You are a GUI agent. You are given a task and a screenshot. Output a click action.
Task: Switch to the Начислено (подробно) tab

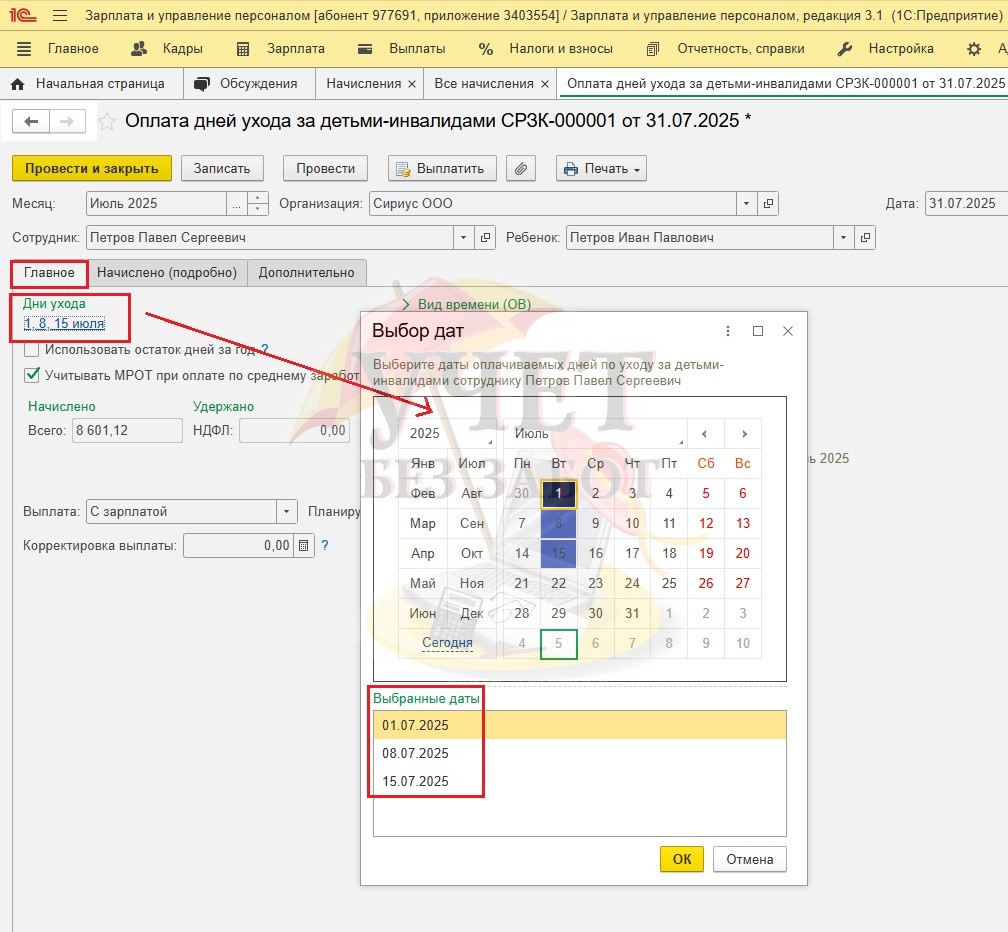(167, 273)
